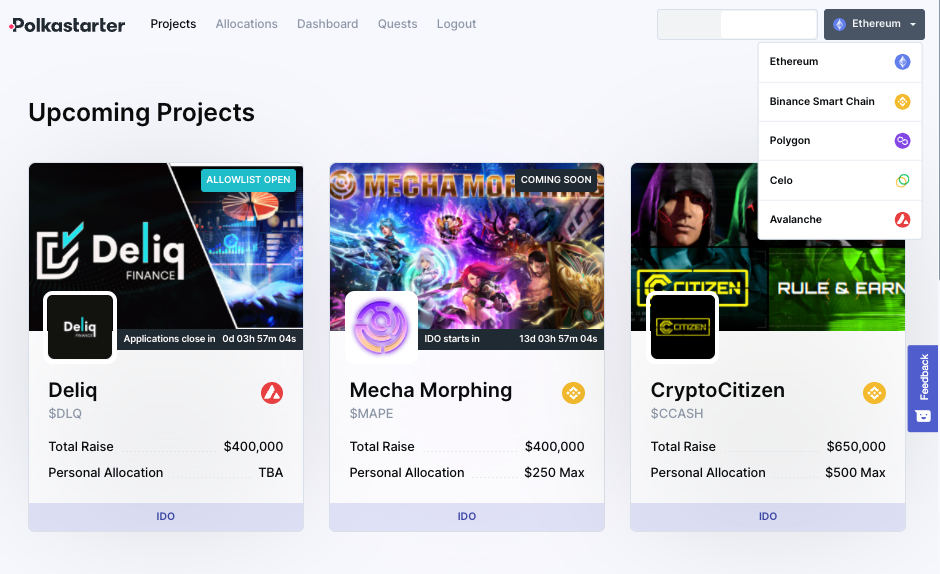Click the Binance Smart Chain yellow icon
Screen dimensions: 940x574
coord(902,101)
